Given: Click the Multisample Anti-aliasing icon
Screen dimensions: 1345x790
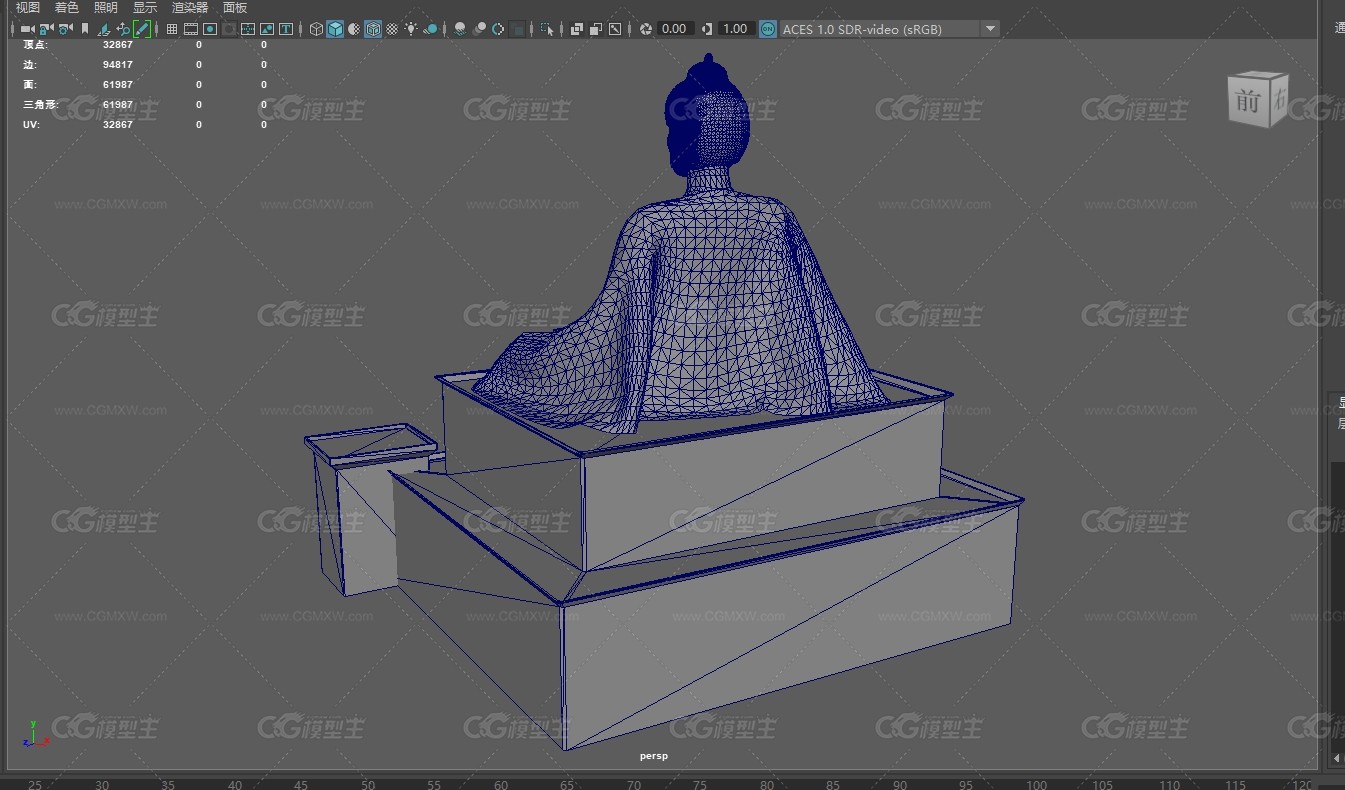Looking at the screenshot, I should point(498,29).
